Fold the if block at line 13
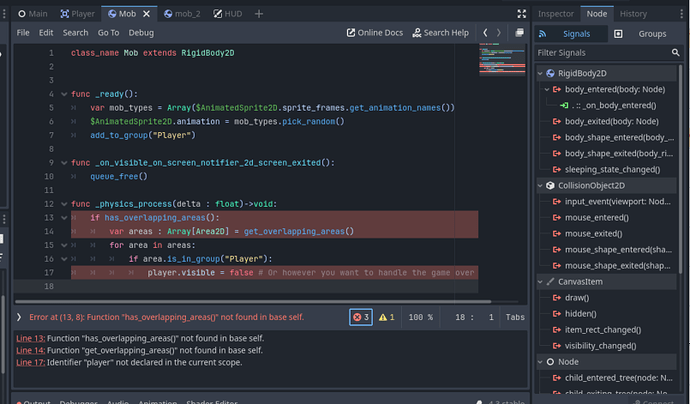Viewport: 690px width, 404px height. pos(64,218)
